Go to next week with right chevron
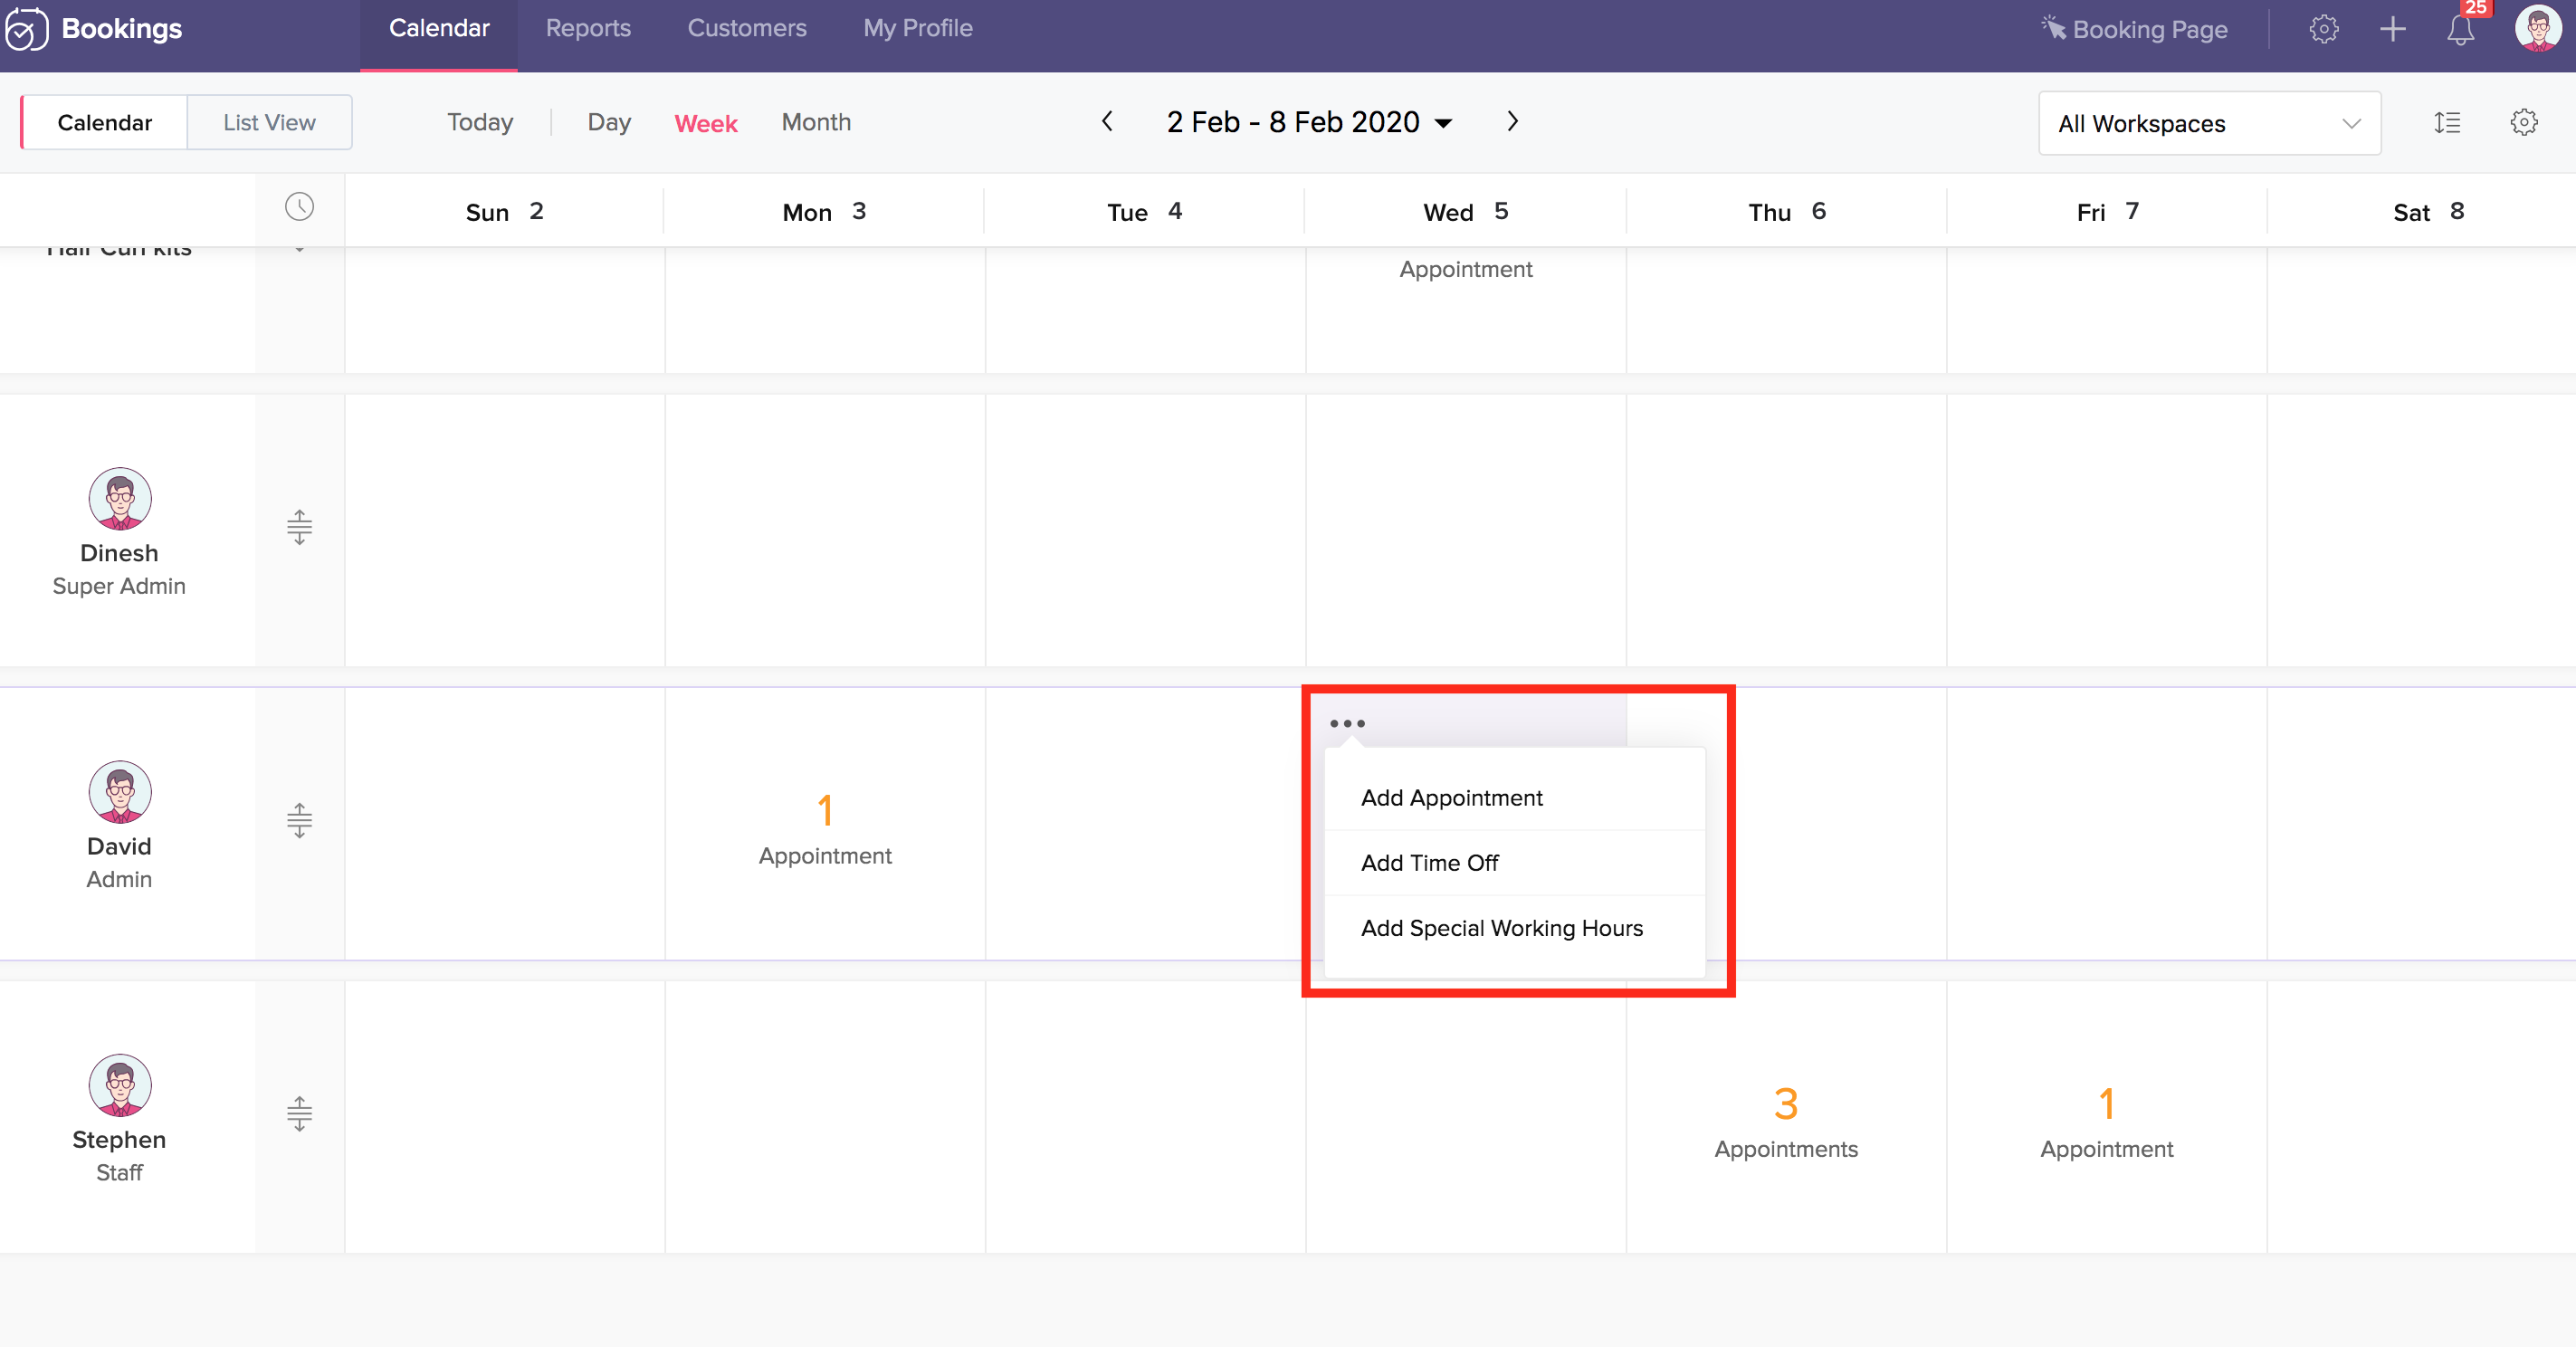Screen dimensions: 2576x1347 click(x=1512, y=122)
